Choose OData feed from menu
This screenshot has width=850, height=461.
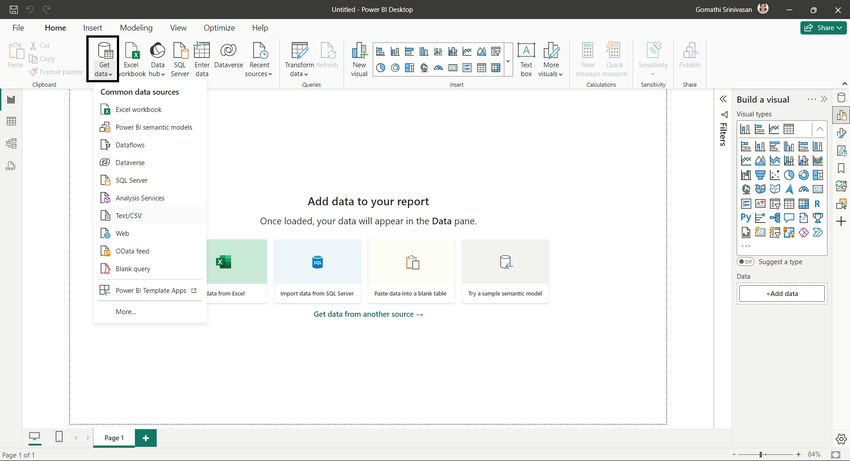tap(150, 251)
